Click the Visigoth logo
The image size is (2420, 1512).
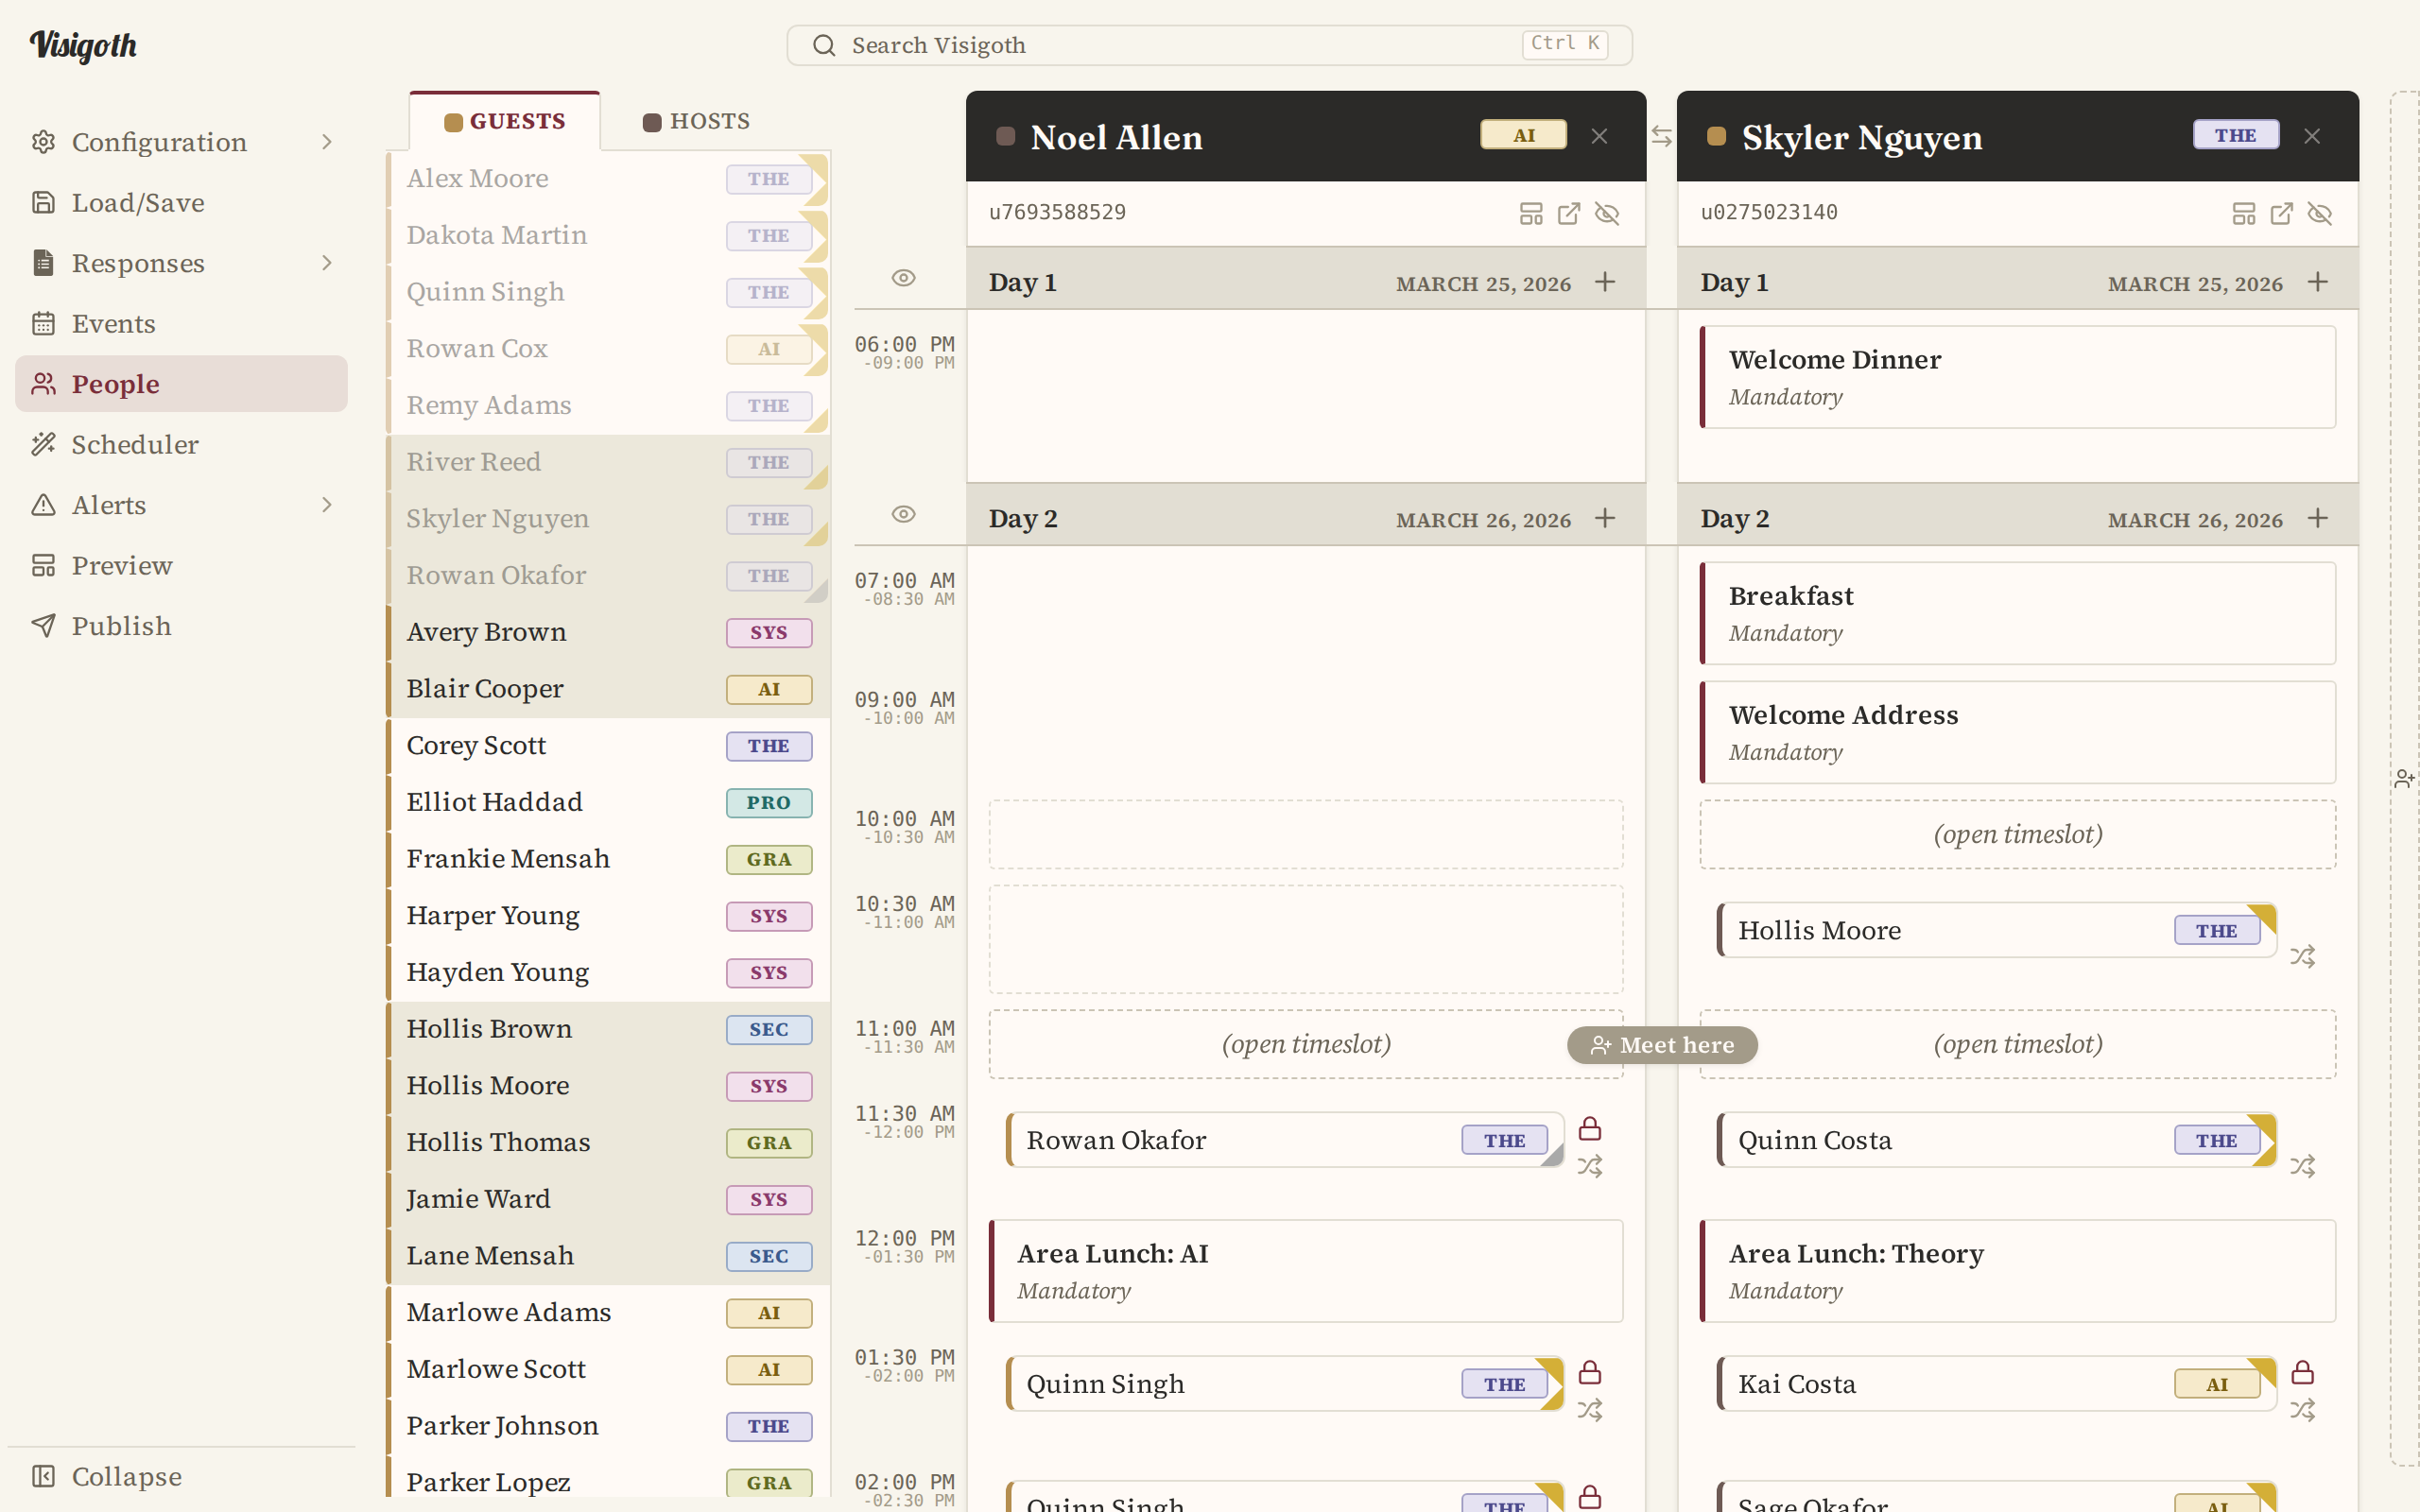(x=83, y=45)
